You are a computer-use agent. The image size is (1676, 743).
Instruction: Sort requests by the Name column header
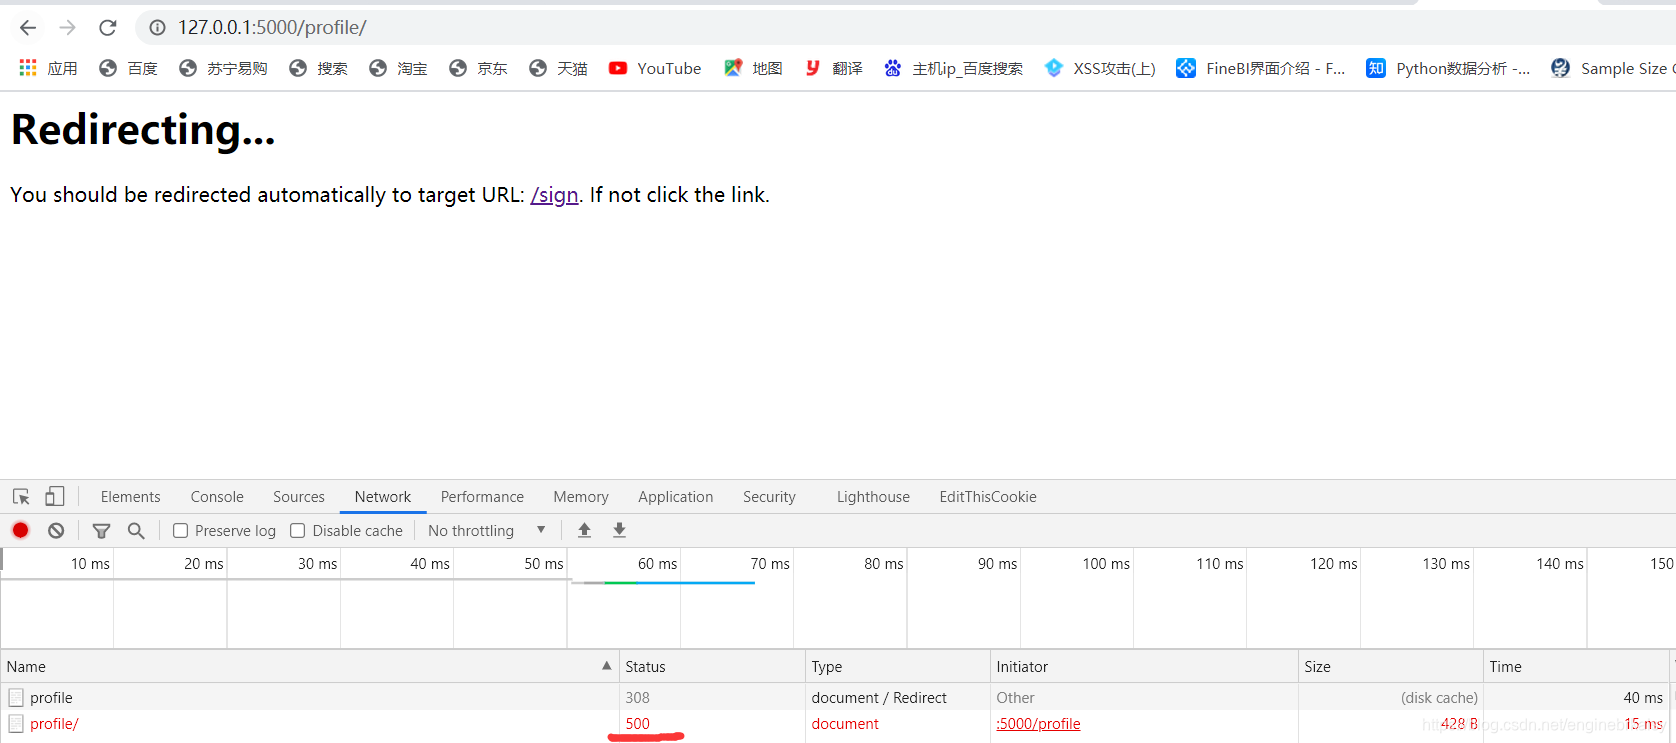click(x=309, y=667)
